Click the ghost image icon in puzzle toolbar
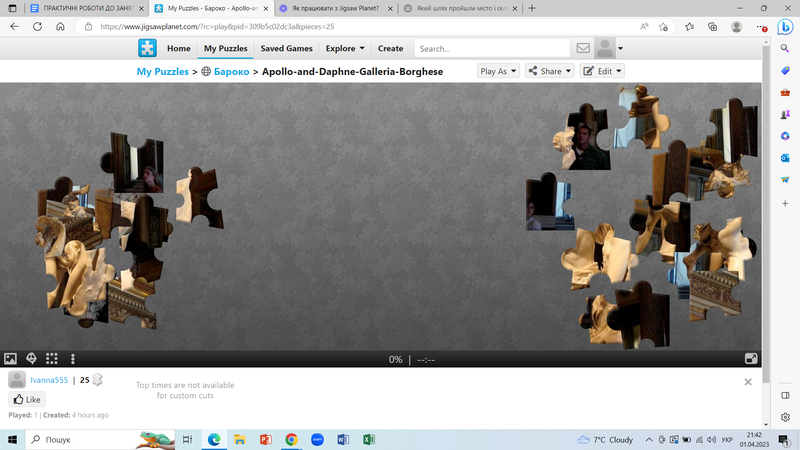 click(x=31, y=359)
